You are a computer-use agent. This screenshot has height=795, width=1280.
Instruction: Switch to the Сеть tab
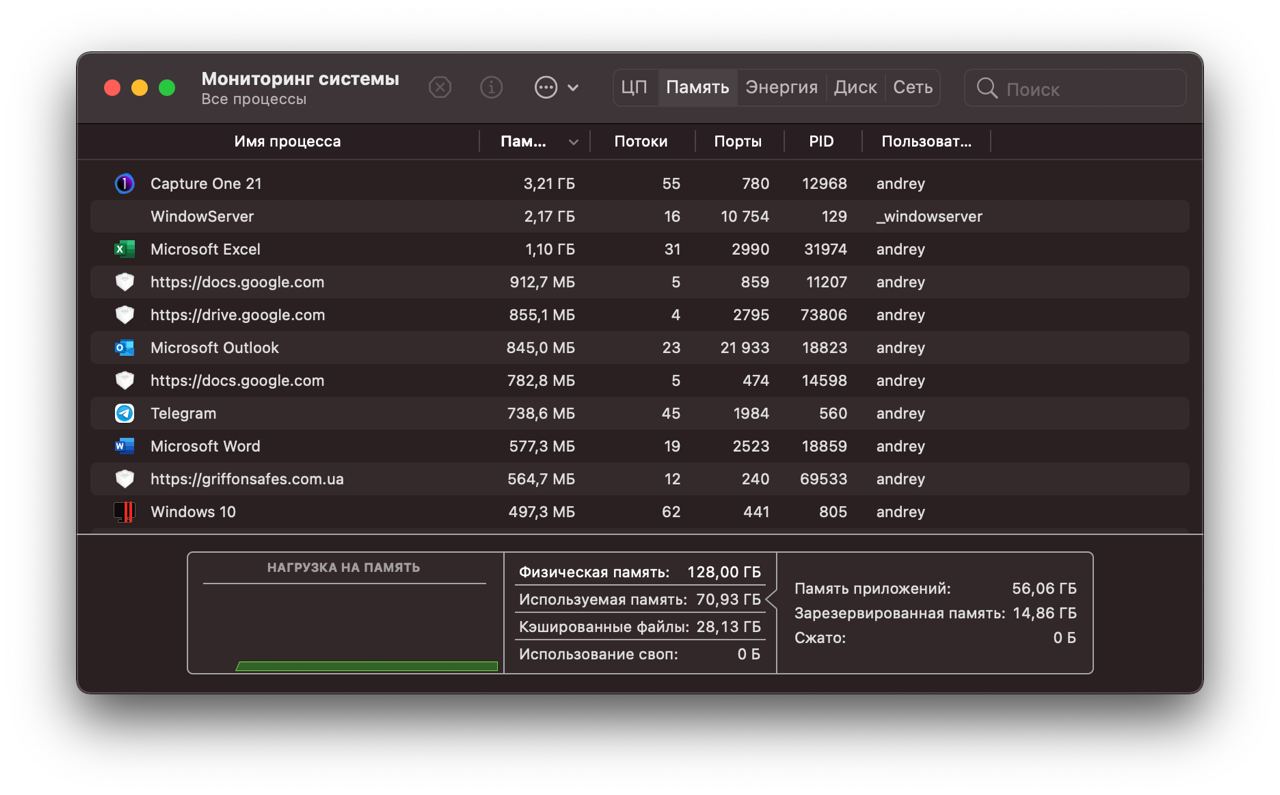point(912,88)
